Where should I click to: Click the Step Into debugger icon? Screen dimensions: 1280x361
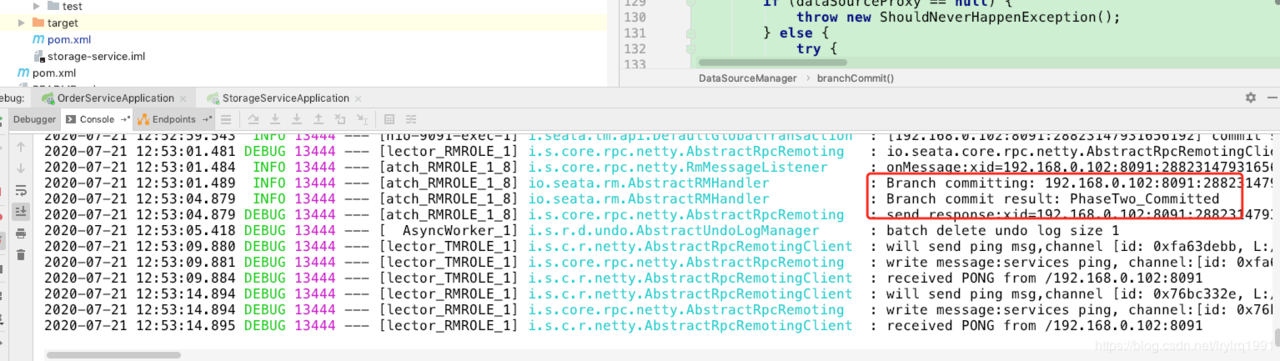(x=275, y=119)
